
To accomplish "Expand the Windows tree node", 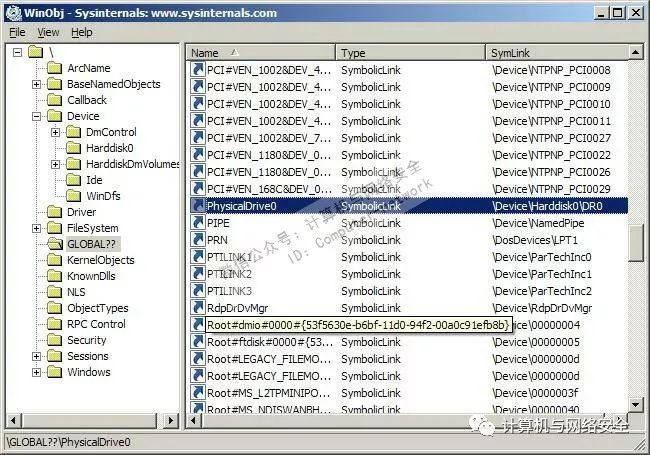I will [36, 373].
